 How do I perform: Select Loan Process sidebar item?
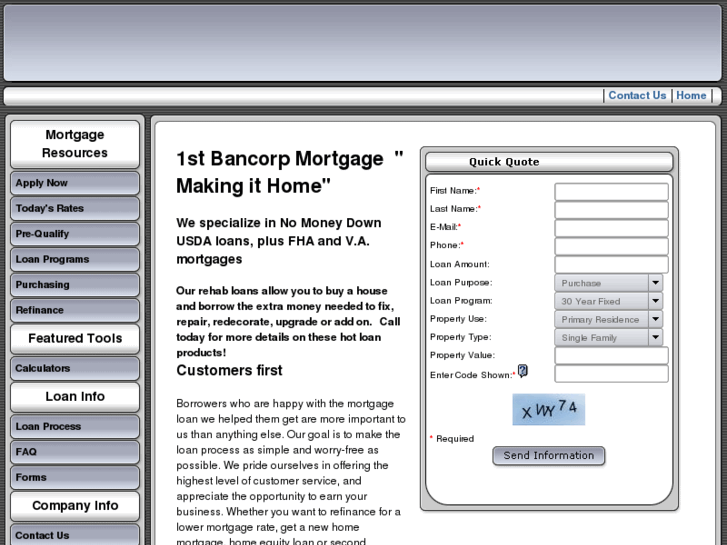click(75, 427)
